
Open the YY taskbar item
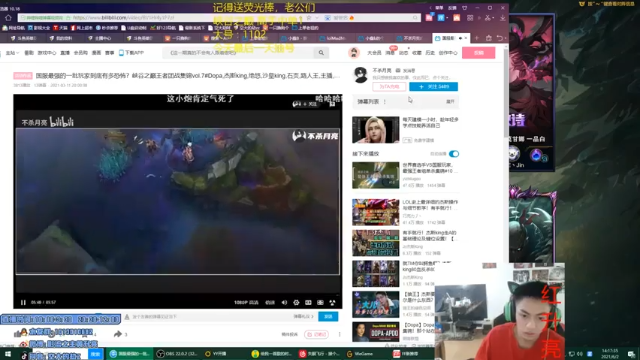point(217,354)
